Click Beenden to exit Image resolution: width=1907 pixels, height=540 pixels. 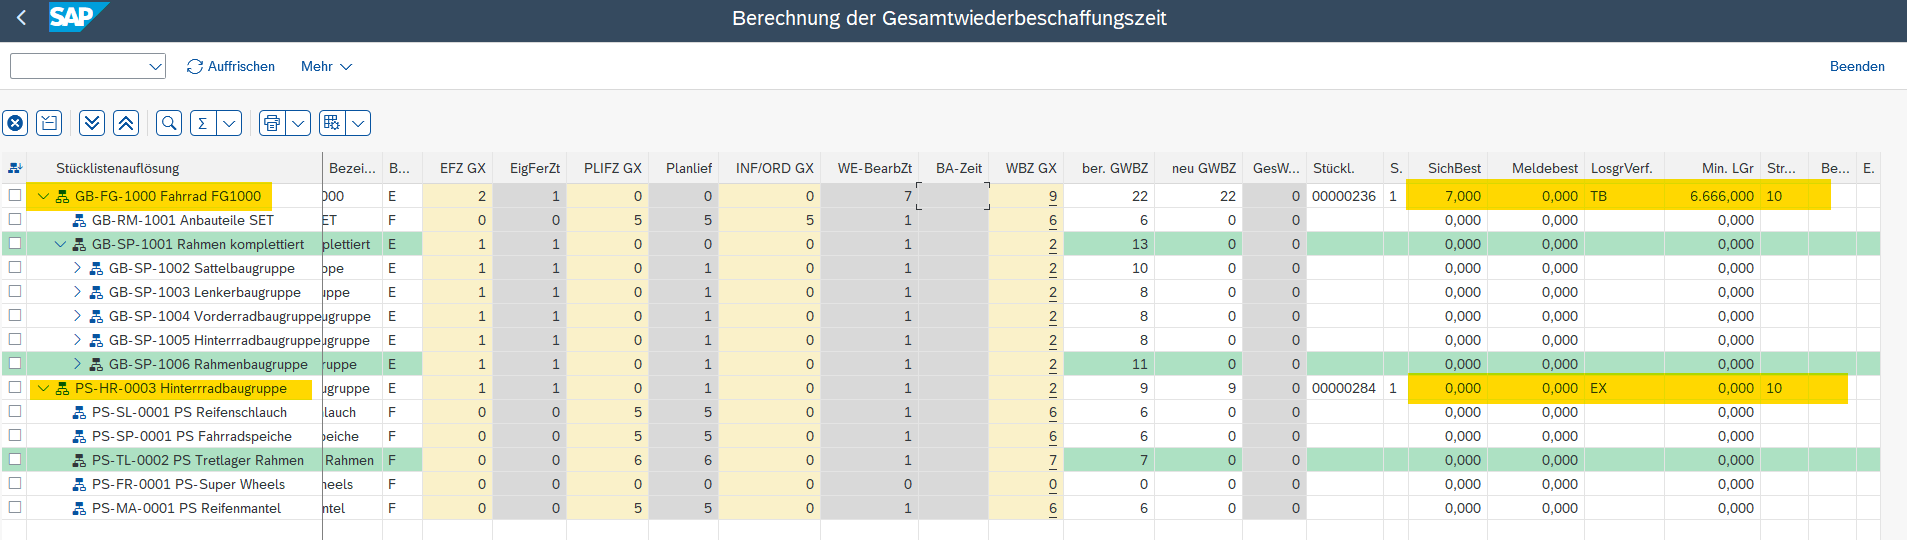pyautogui.click(x=1856, y=66)
